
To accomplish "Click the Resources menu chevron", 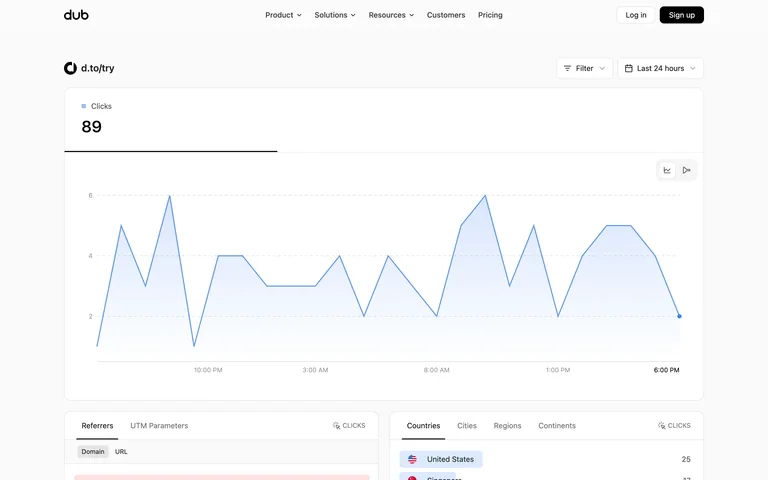I will pyautogui.click(x=411, y=15).
